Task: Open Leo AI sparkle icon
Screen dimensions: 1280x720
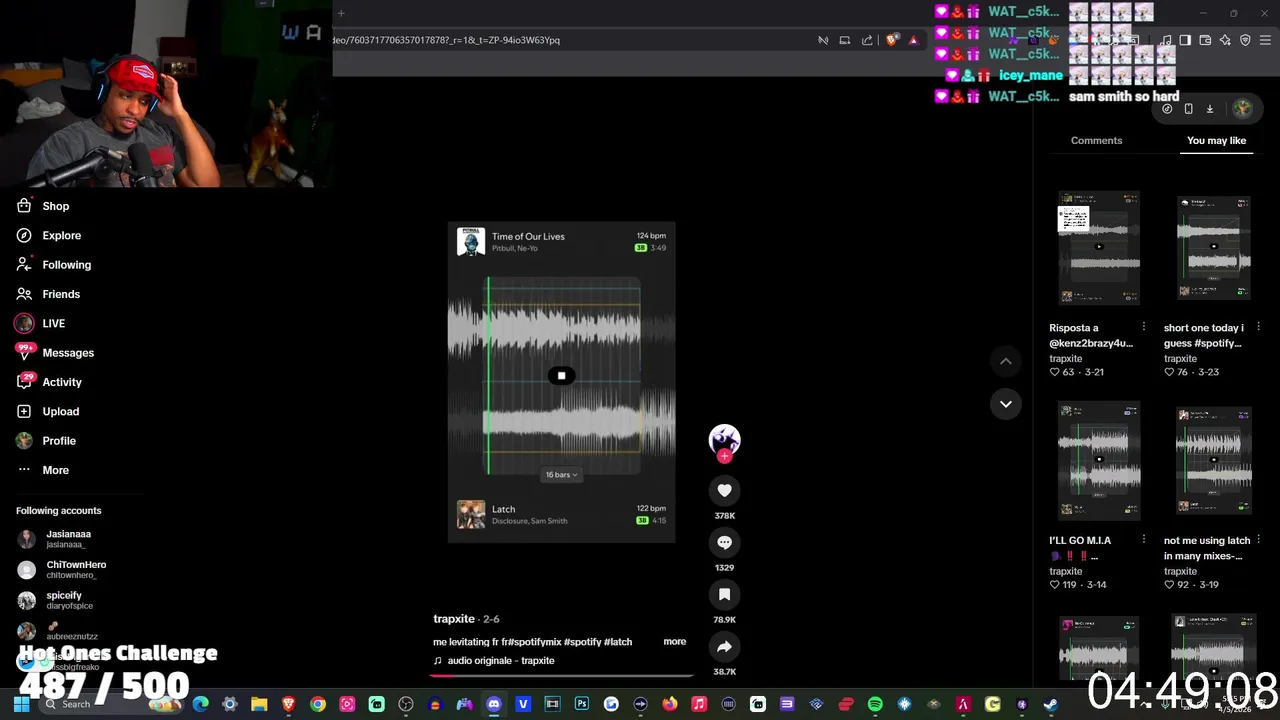Action: coord(1225,40)
